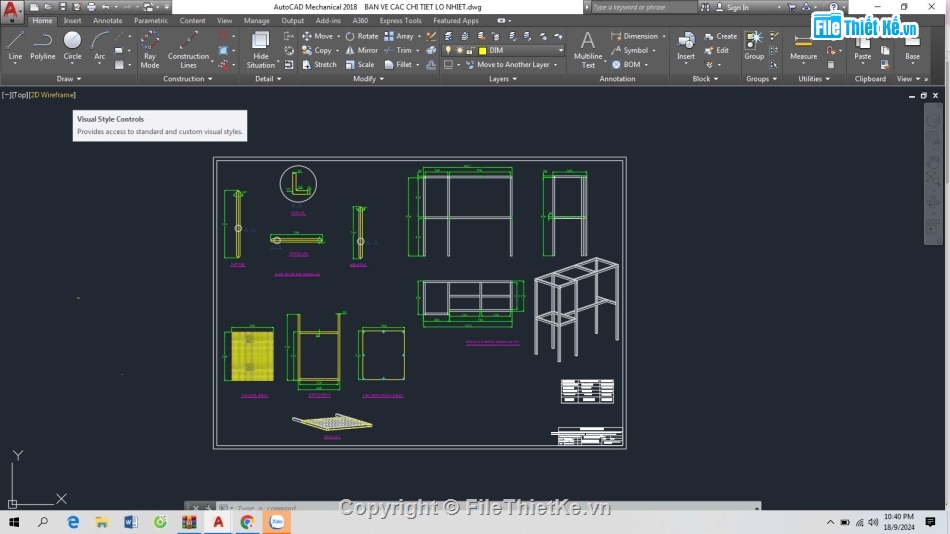Click the [Top] view control

point(21,95)
